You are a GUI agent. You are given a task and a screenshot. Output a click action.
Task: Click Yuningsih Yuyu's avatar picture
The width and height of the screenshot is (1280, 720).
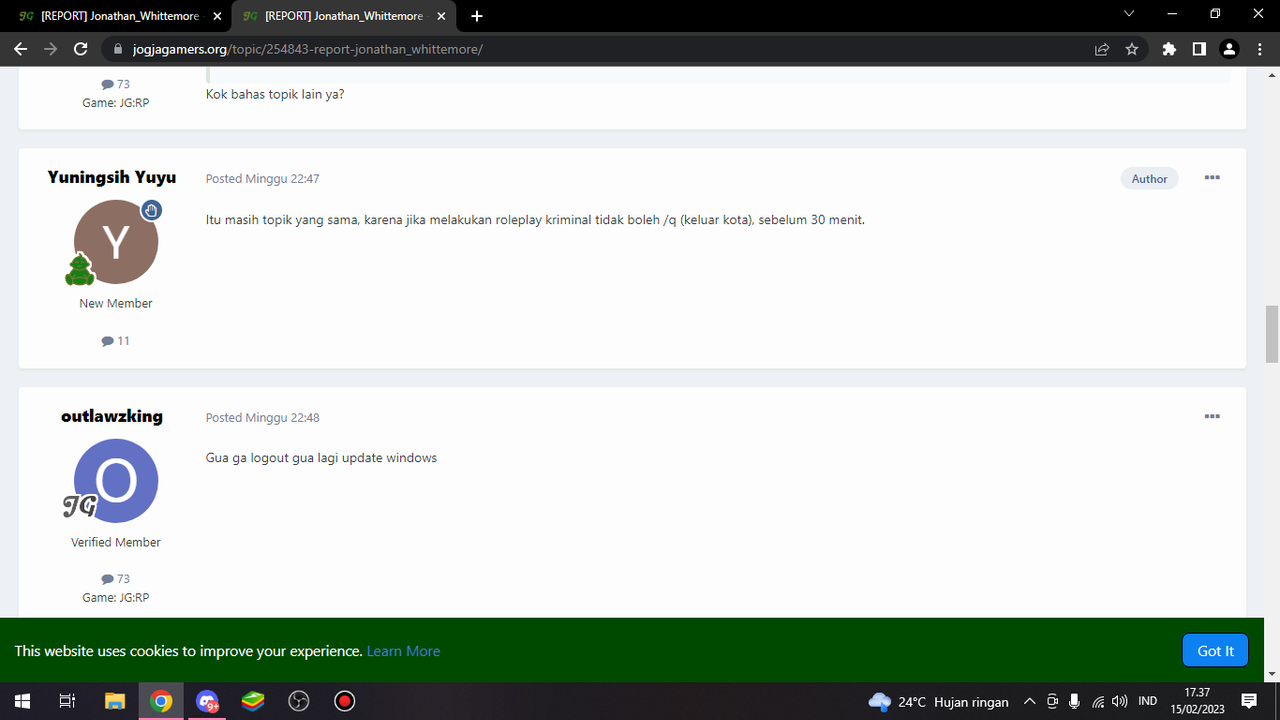[x=116, y=242]
